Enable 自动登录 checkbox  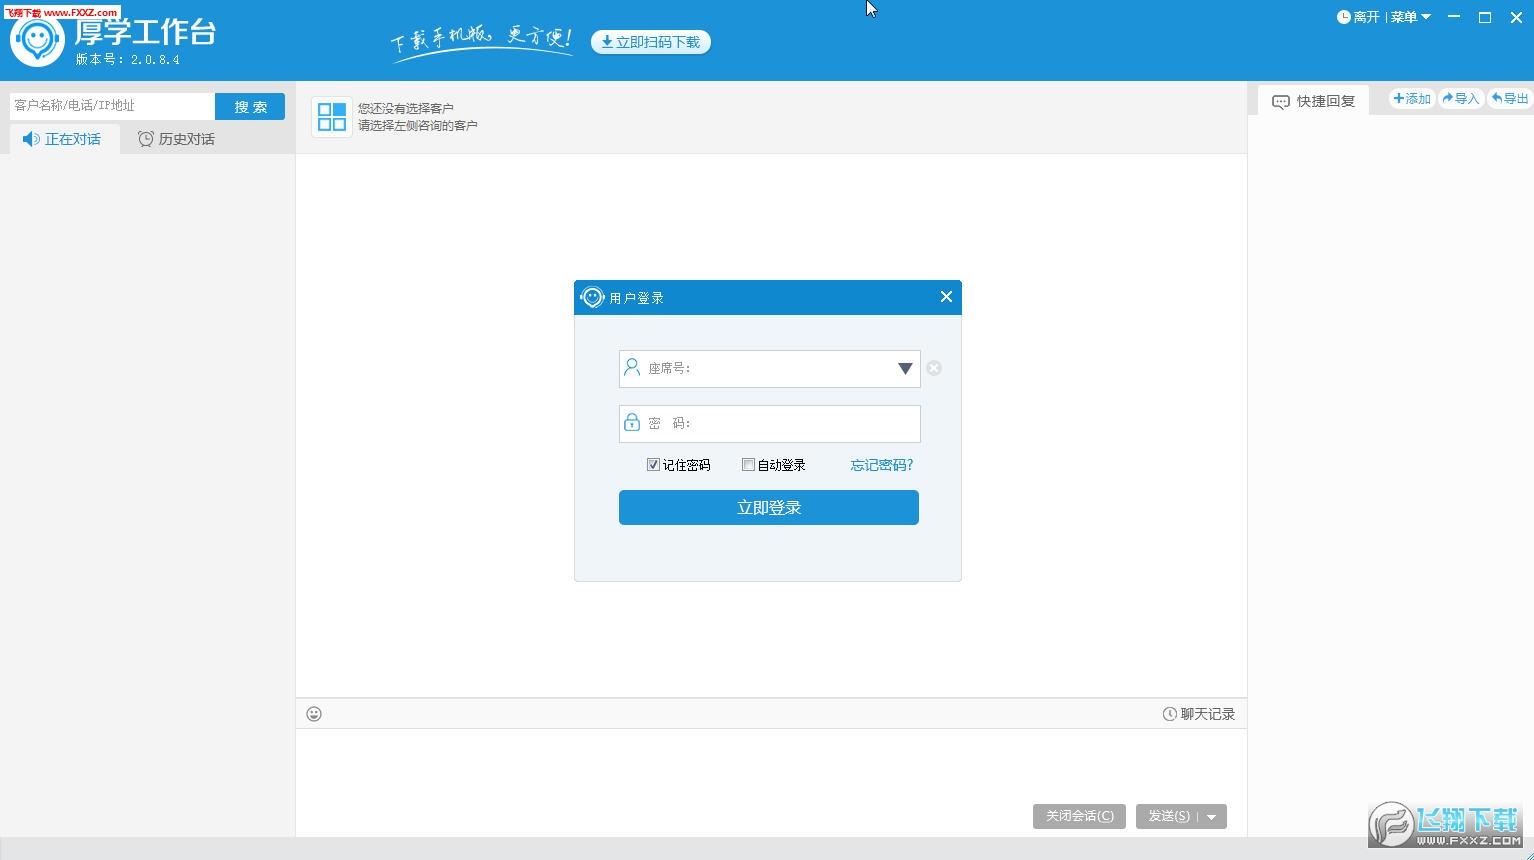[x=748, y=465]
